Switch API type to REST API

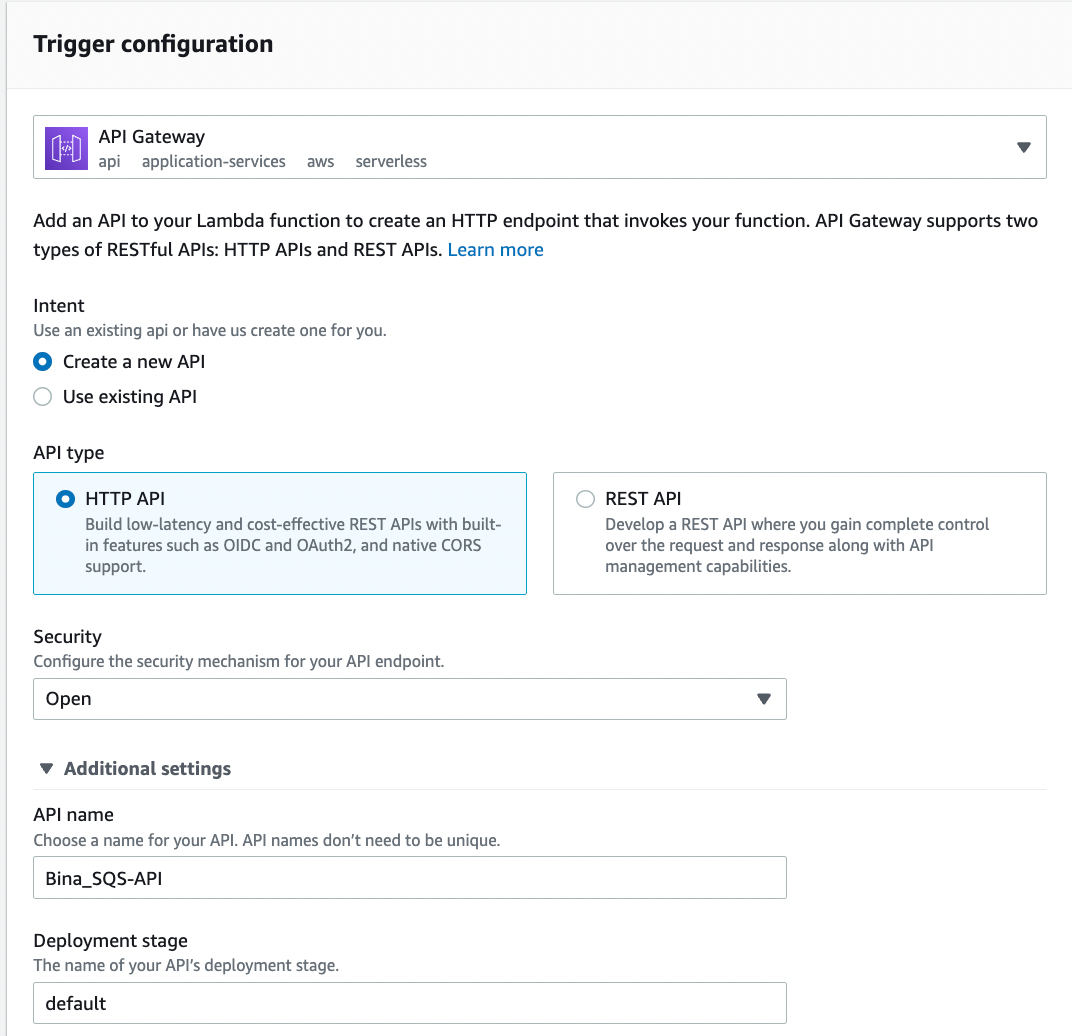click(584, 498)
